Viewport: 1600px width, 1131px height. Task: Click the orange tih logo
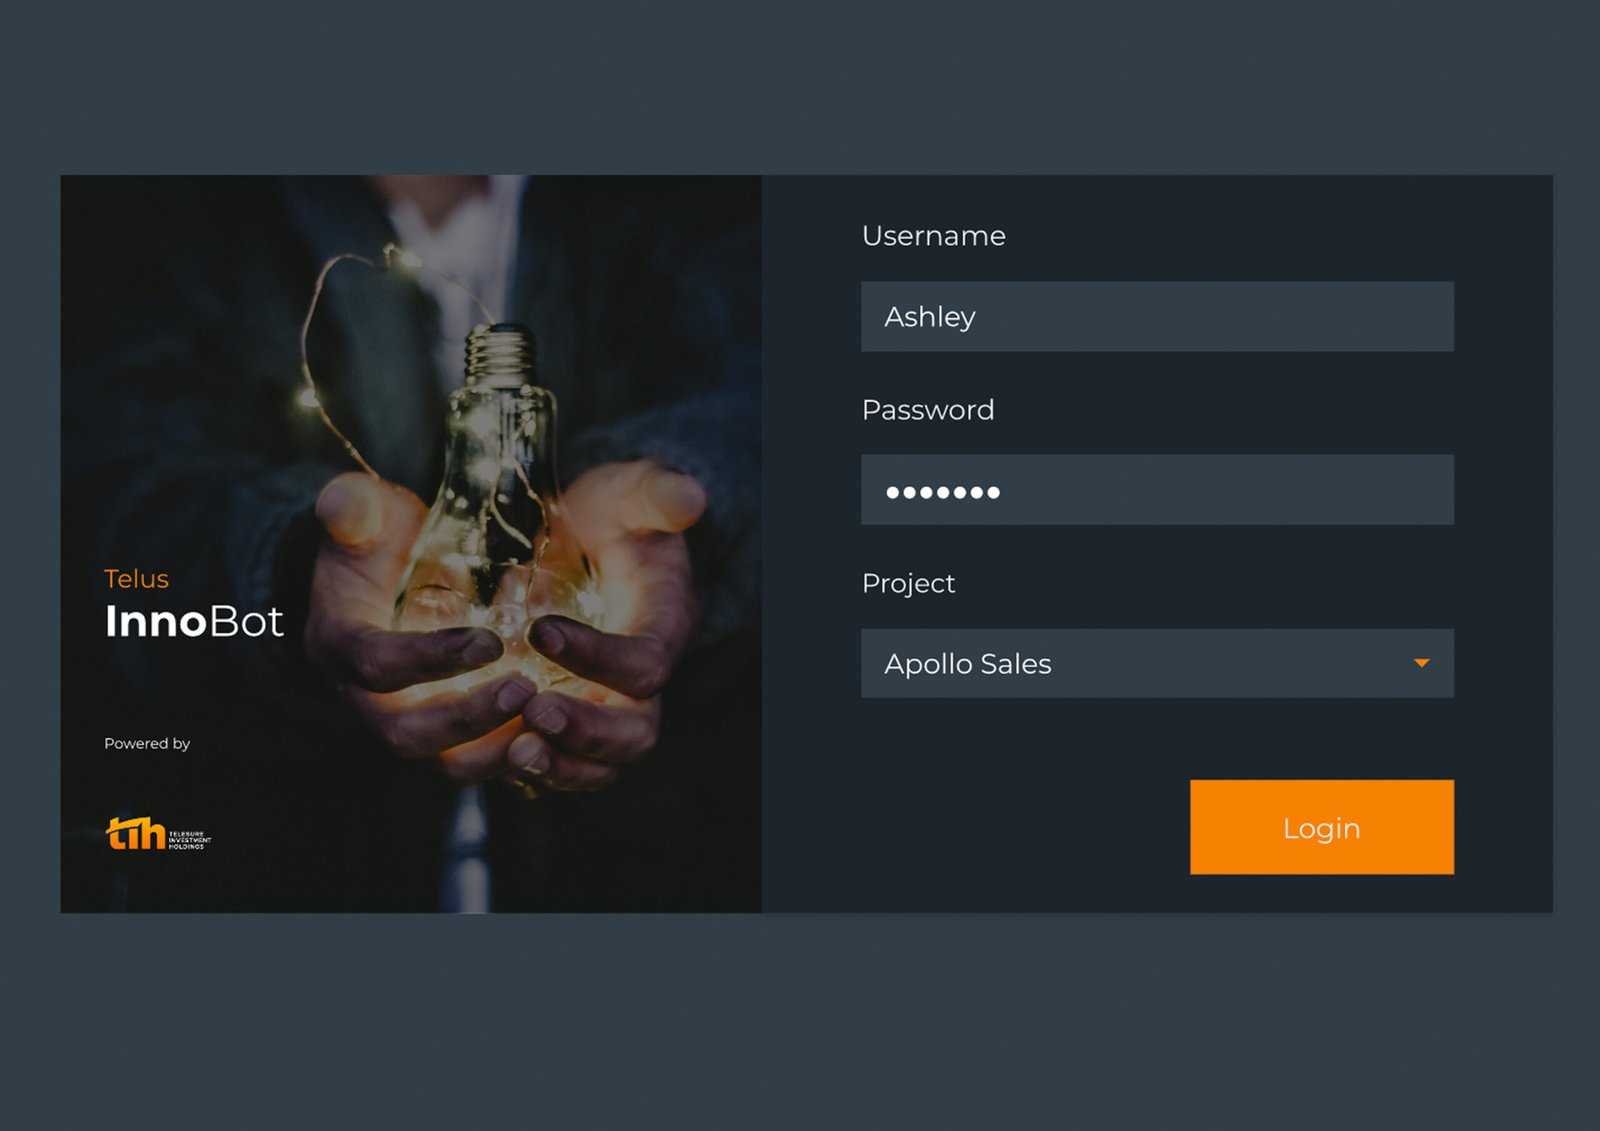click(135, 833)
